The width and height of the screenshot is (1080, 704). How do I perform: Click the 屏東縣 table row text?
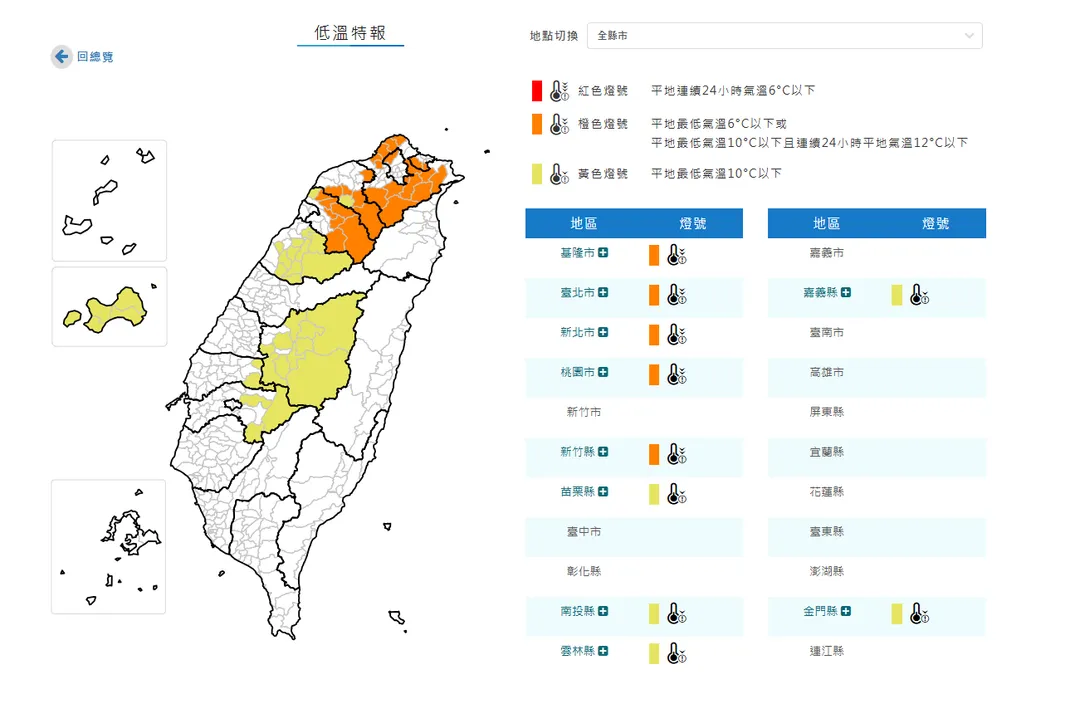pyautogui.click(x=826, y=412)
